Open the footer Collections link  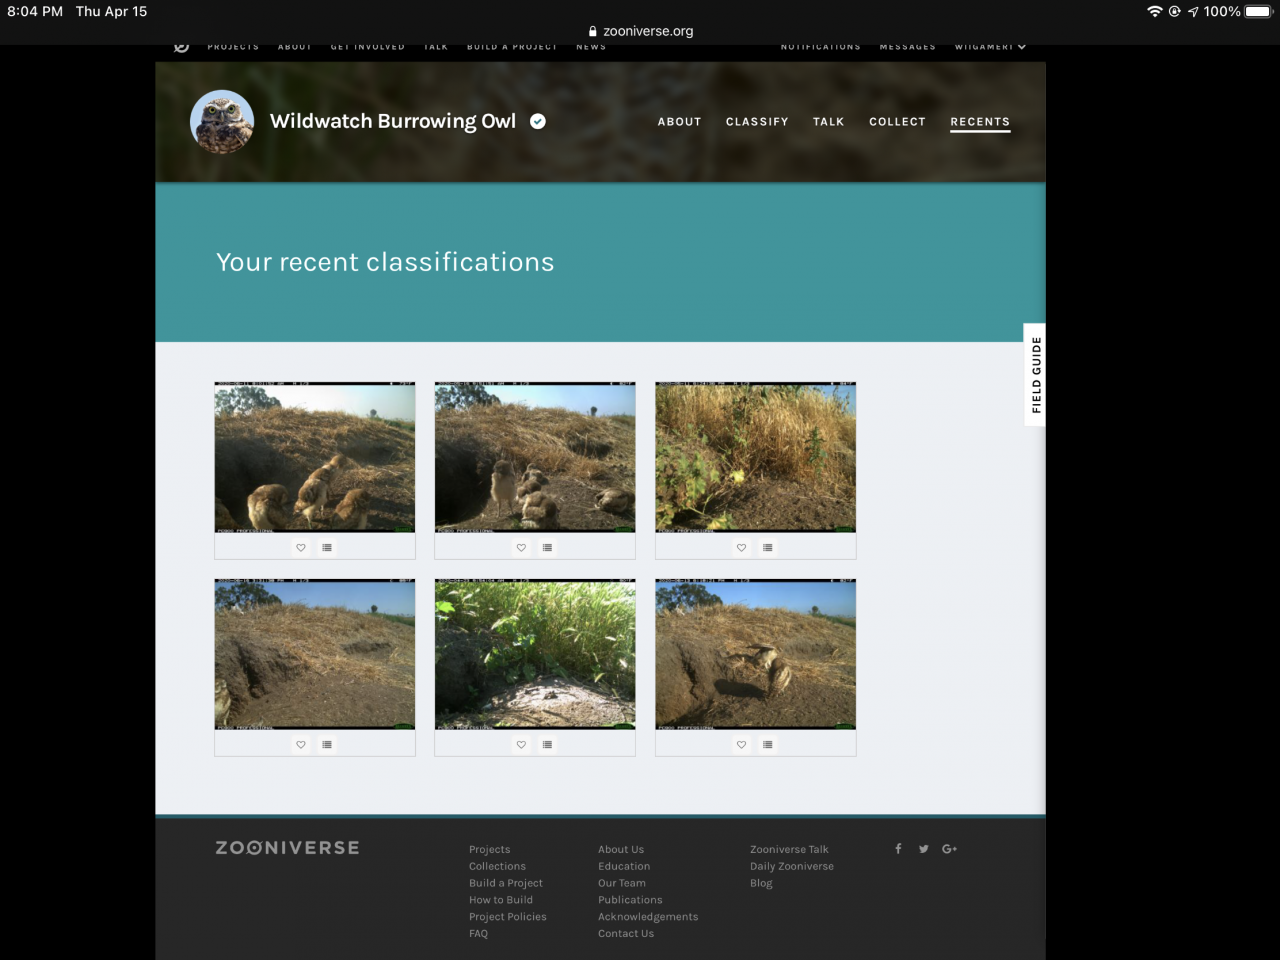point(497,867)
